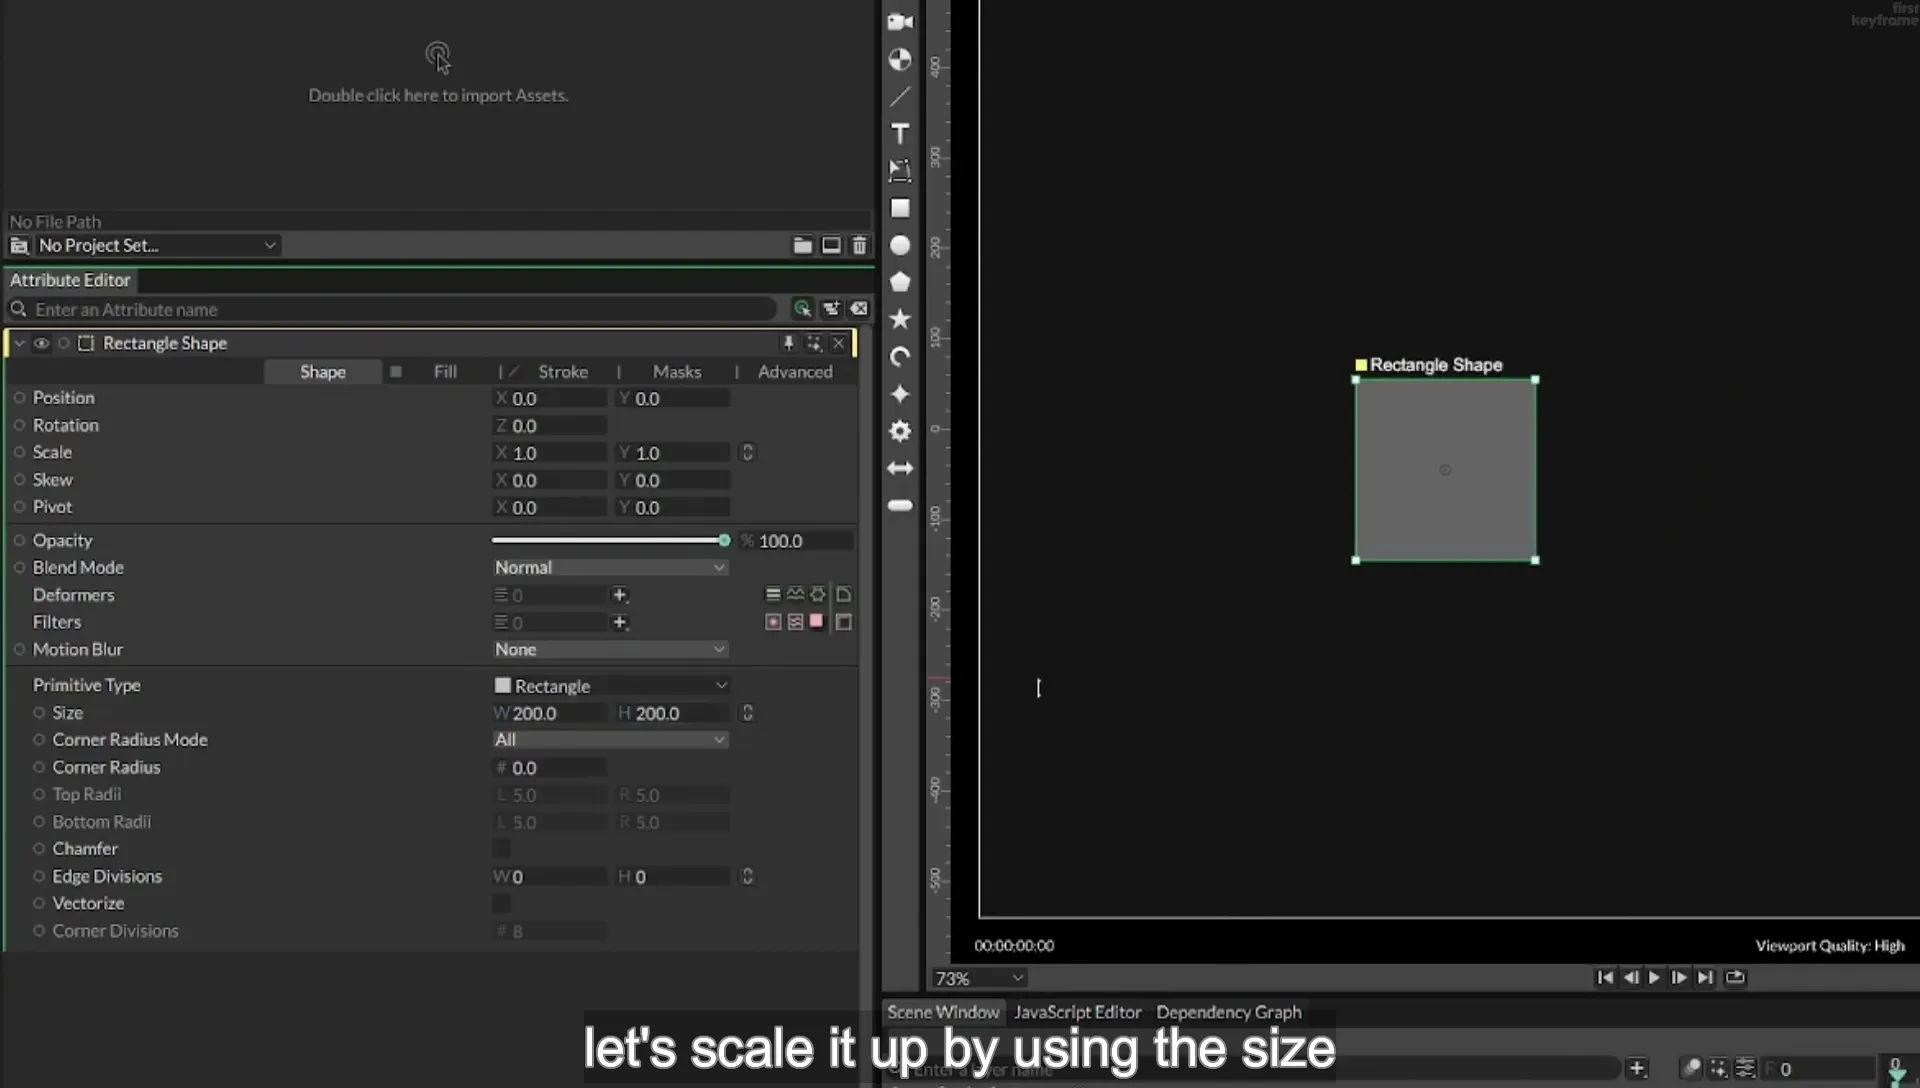Open the Motion Blur dropdown
Image resolution: width=1920 pixels, height=1088 pixels.
pyautogui.click(x=610, y=650)
